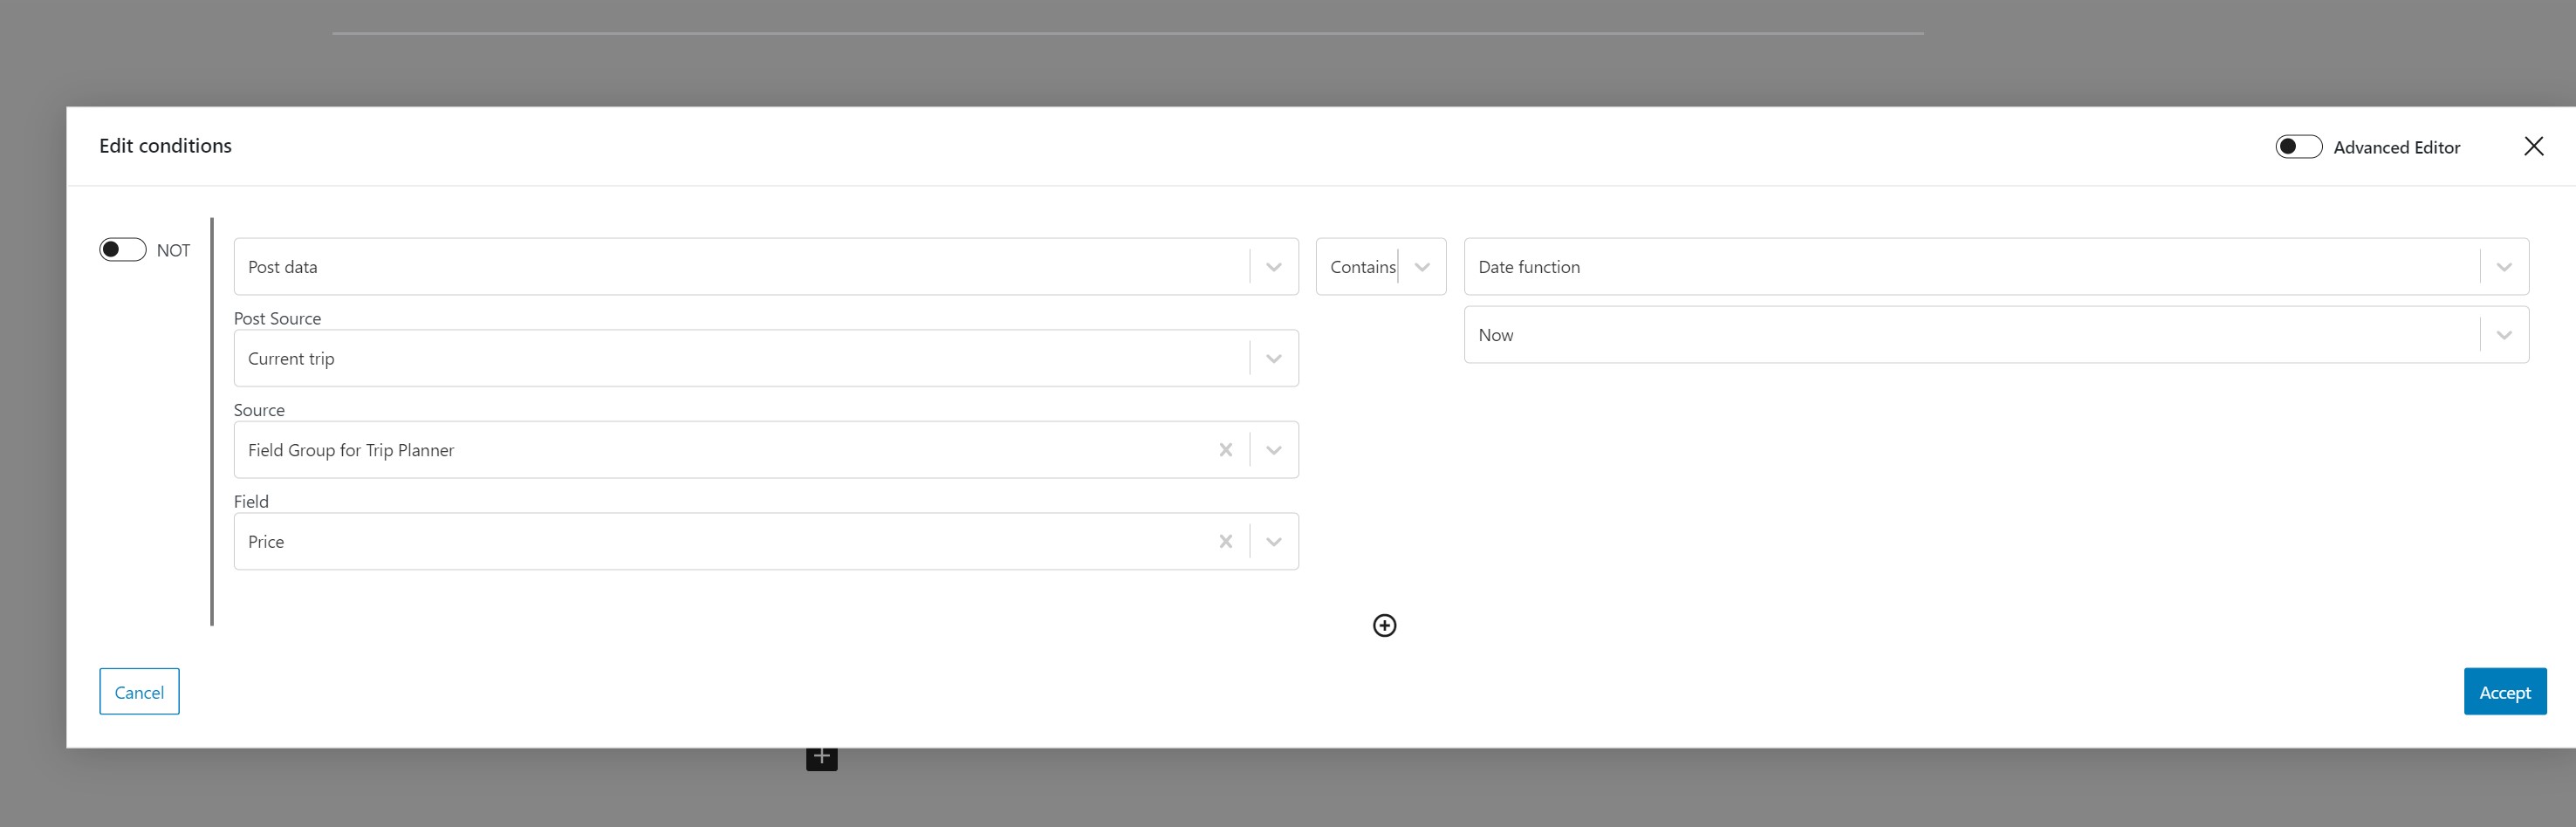Click the Edit conditions title text
Viewport: 2576px width, 827px height.
(x=165, y=146)
